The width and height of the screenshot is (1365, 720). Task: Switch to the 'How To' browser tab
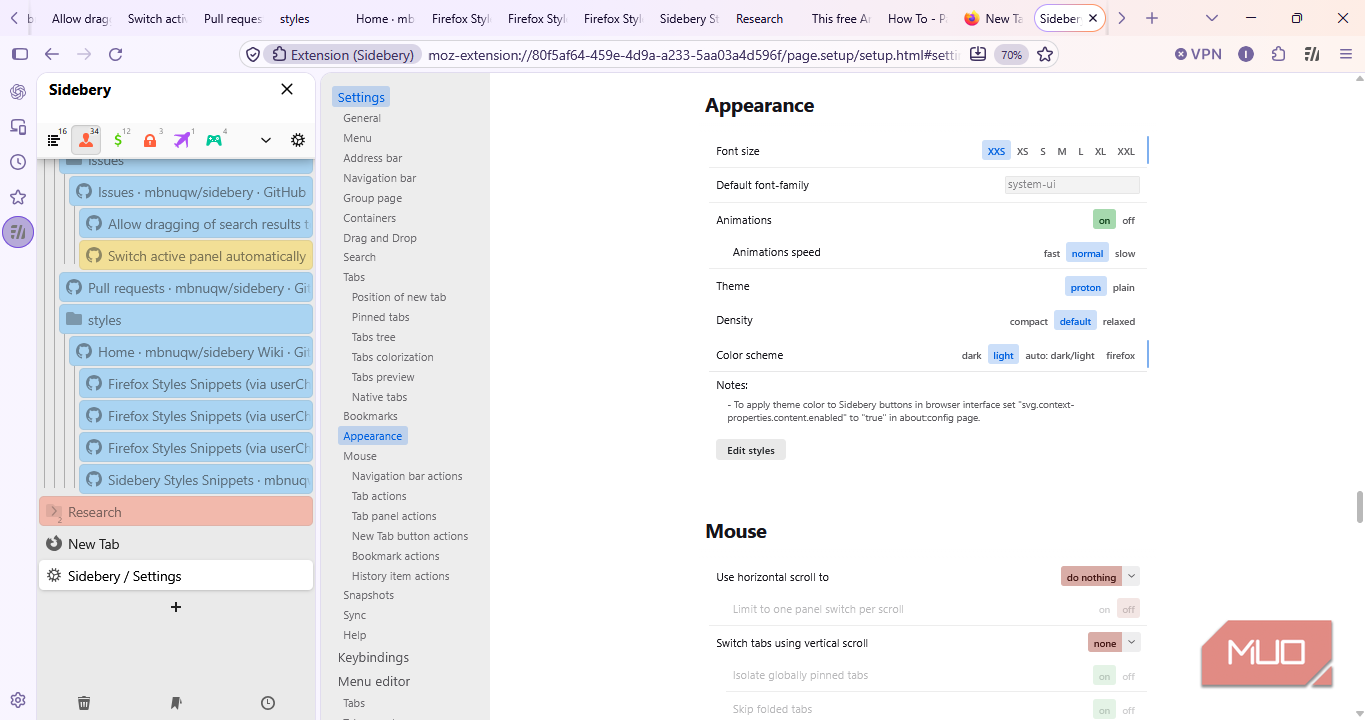tap(917, 18)
